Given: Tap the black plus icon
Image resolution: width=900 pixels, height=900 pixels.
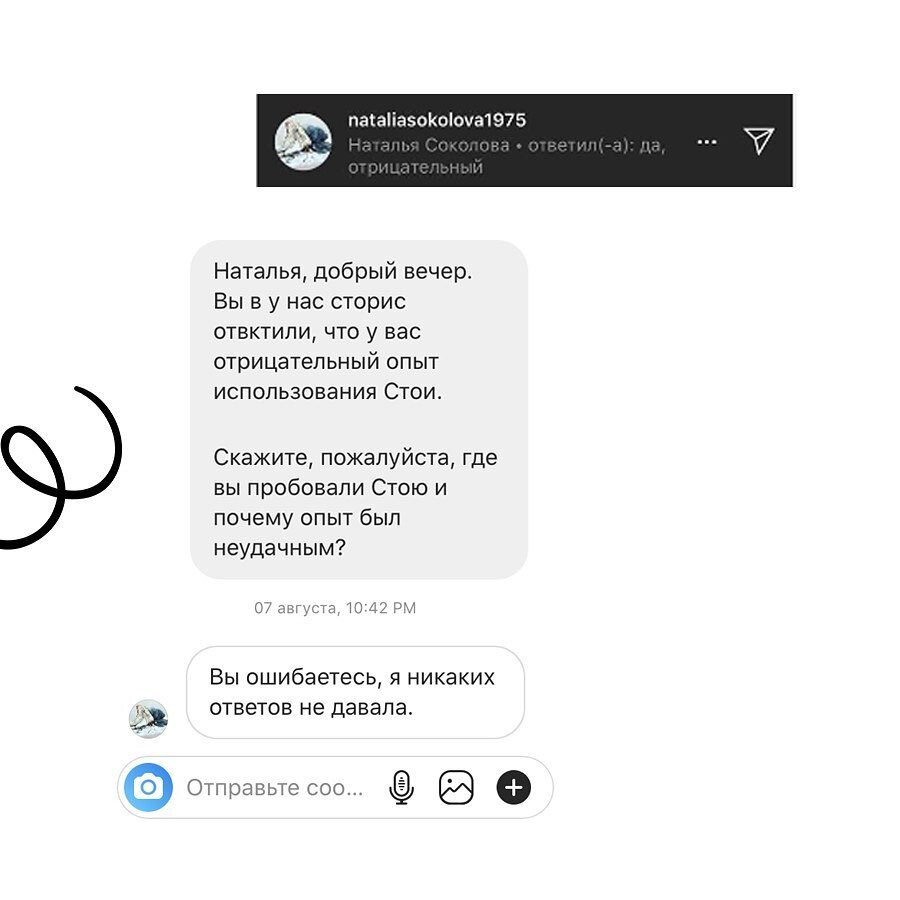Looking at the screenshot, I should [x=513, y=787].
